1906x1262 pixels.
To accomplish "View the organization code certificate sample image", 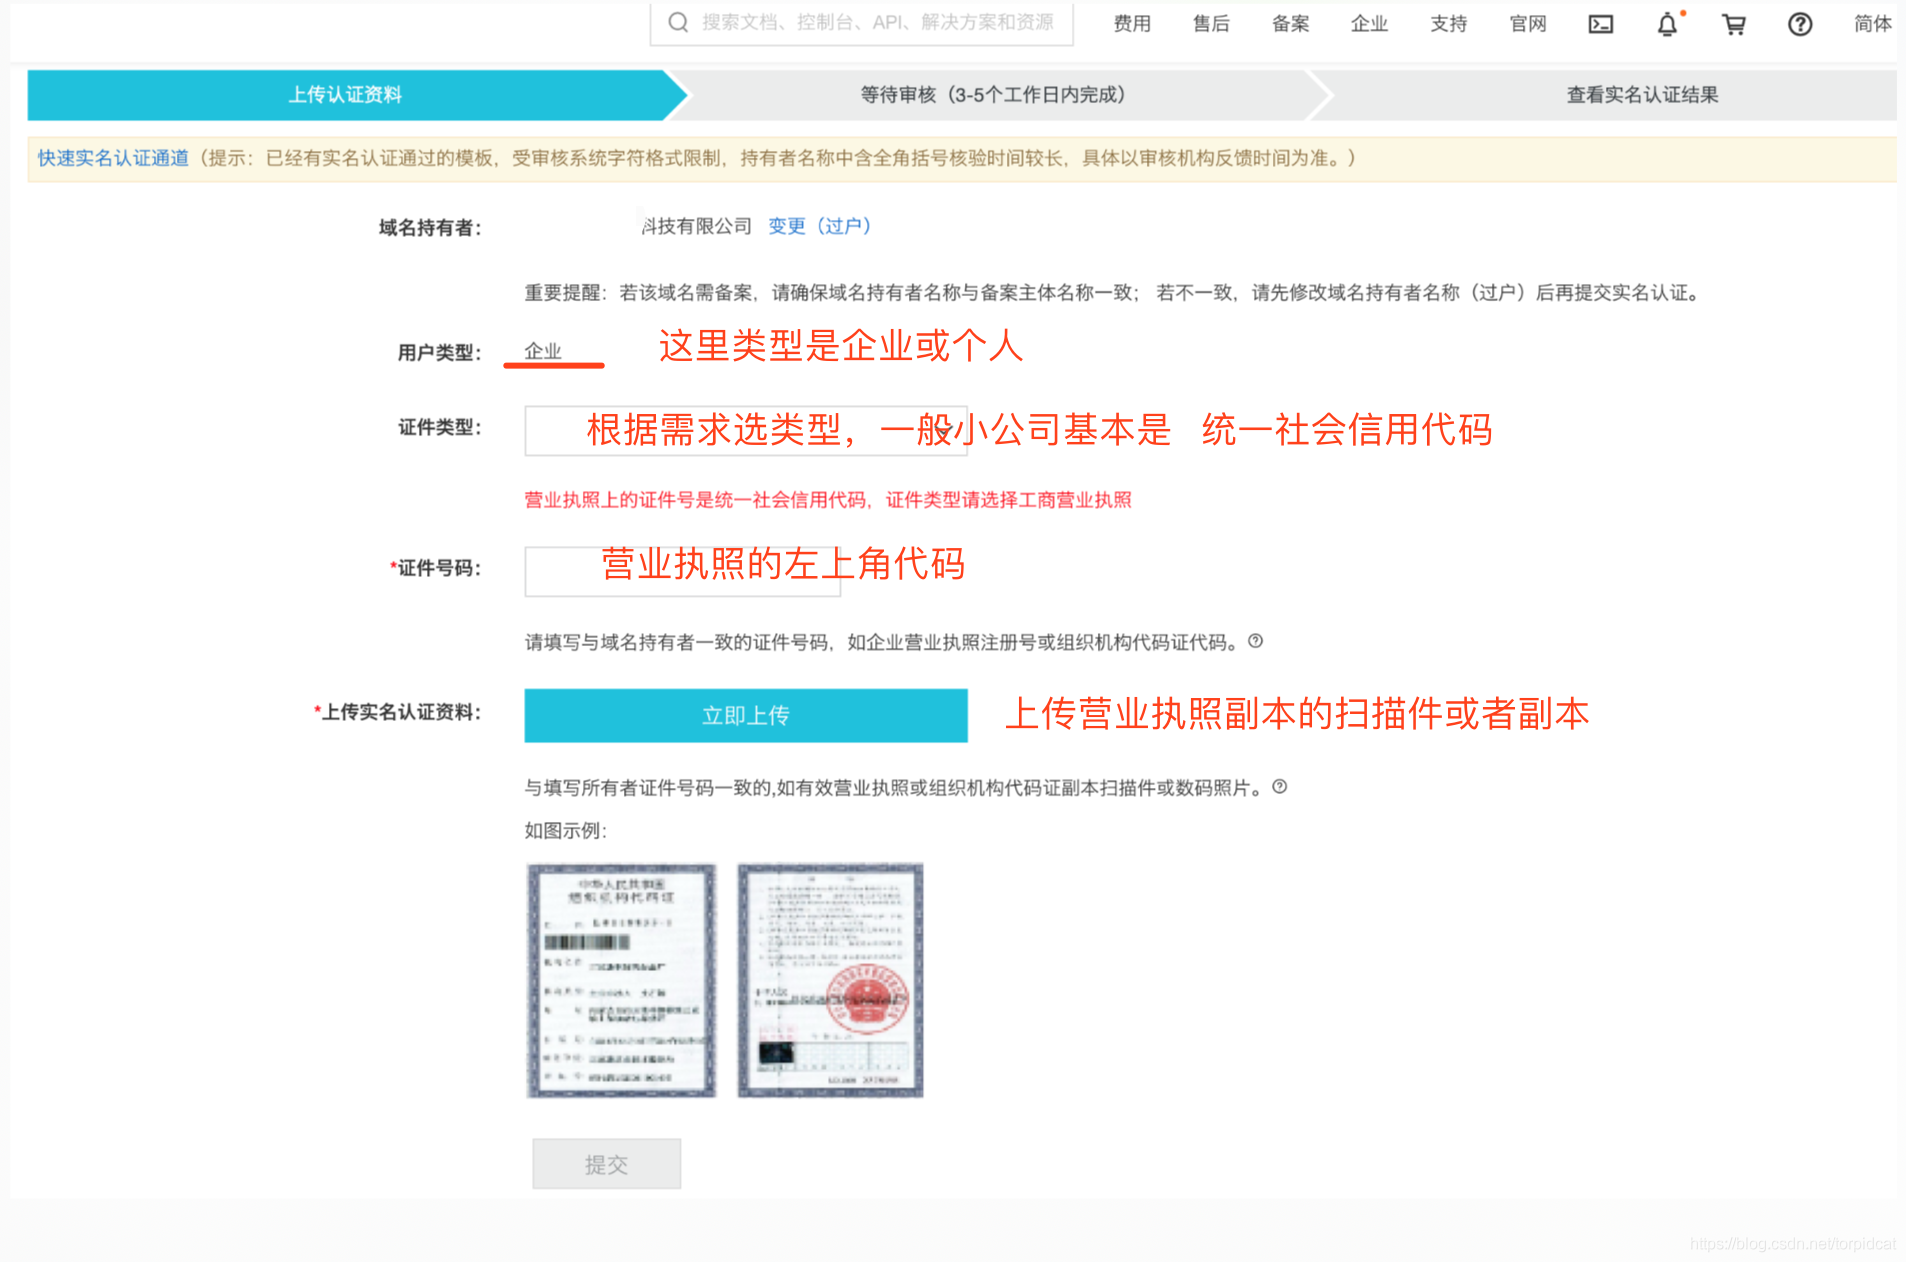I will pyautogui.click(x=621, y=981).
